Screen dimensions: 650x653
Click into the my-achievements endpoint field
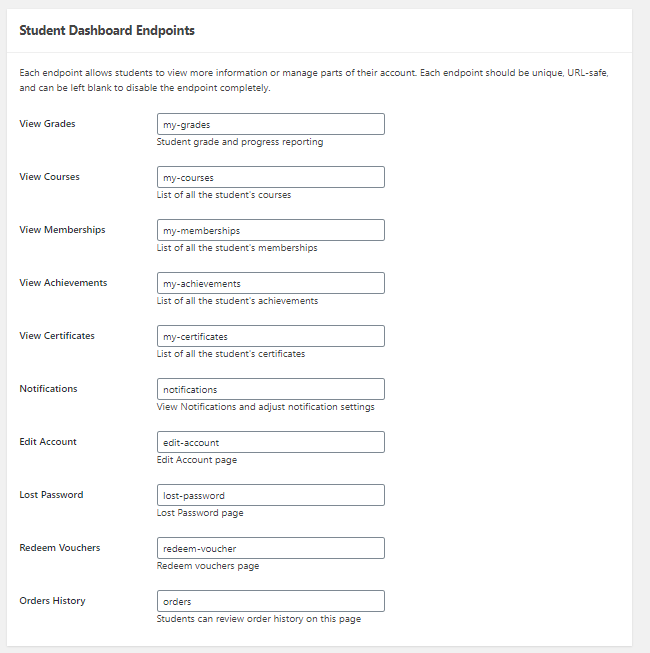click(270, 283)
